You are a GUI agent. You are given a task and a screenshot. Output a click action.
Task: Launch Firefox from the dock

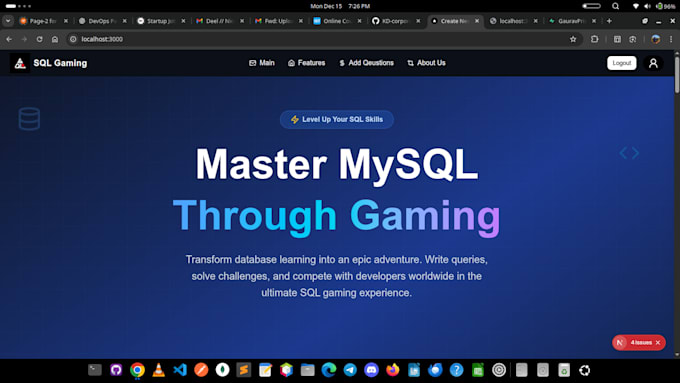coord(392,370)
